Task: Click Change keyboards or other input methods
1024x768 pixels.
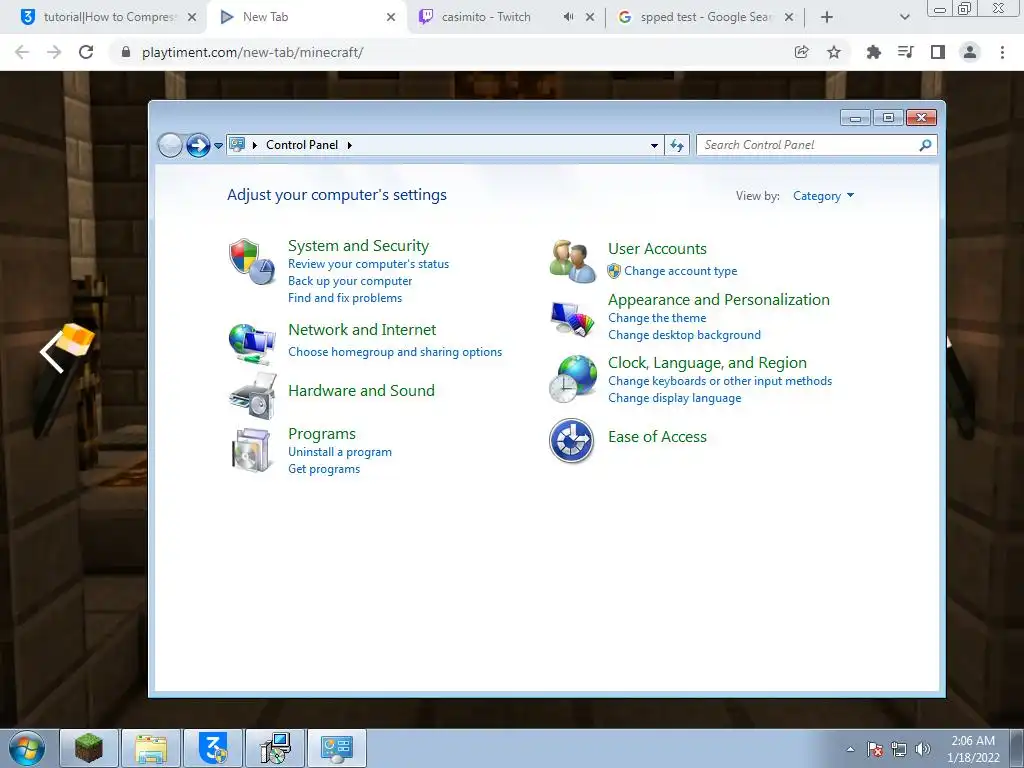Action: tap(720, 381)
